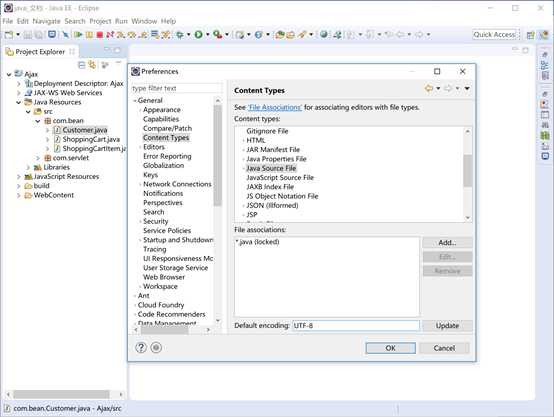Select the *.java (locked) association
The image size is (554, 417).
[258, 242]
